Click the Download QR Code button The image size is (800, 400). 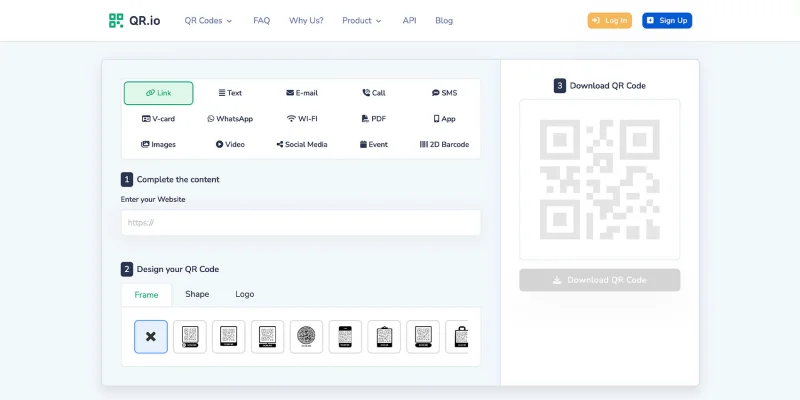(600, 280)
